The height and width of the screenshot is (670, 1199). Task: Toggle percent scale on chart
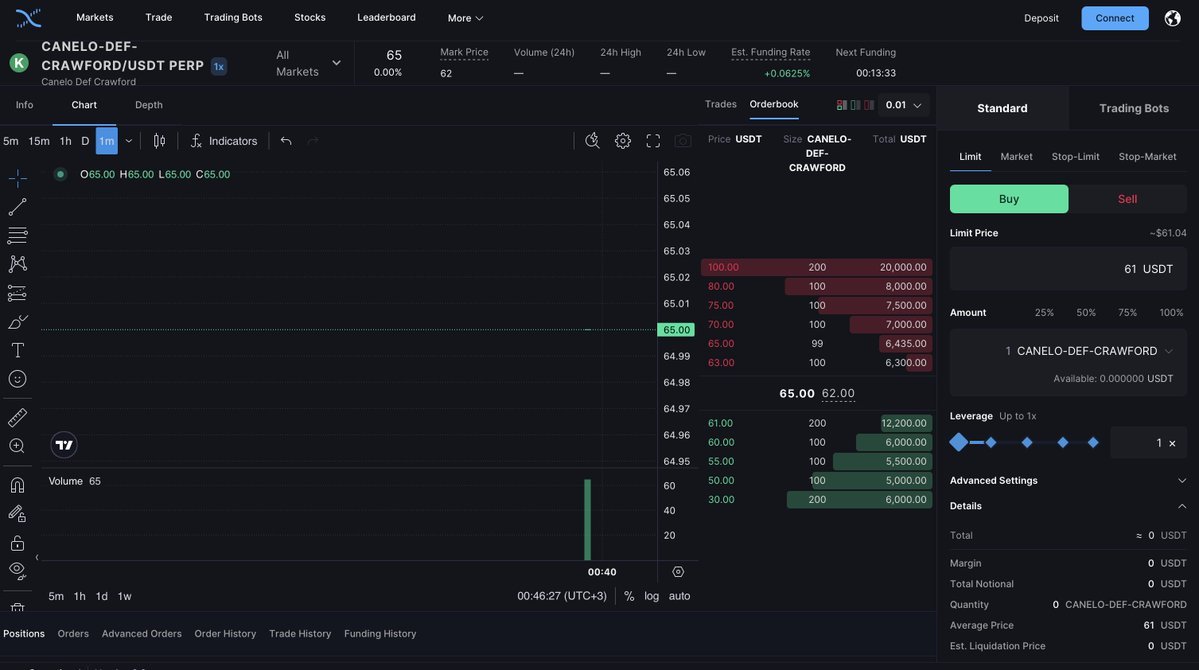(629, 596)
